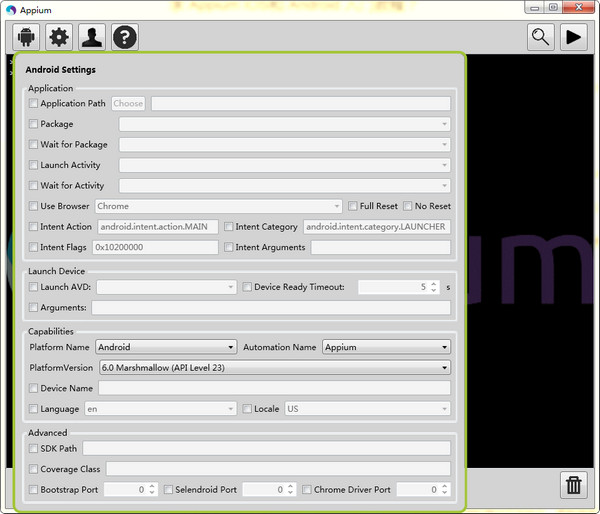The width and height of the screenshot is (600, 514).
Task: Click the Device Name text field
Action: pos(273,388)
